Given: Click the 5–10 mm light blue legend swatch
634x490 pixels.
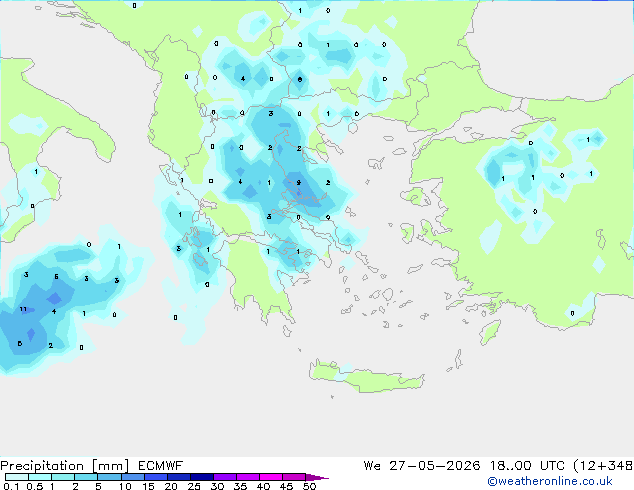Looking at the screenshot, I should coord(109,477).
